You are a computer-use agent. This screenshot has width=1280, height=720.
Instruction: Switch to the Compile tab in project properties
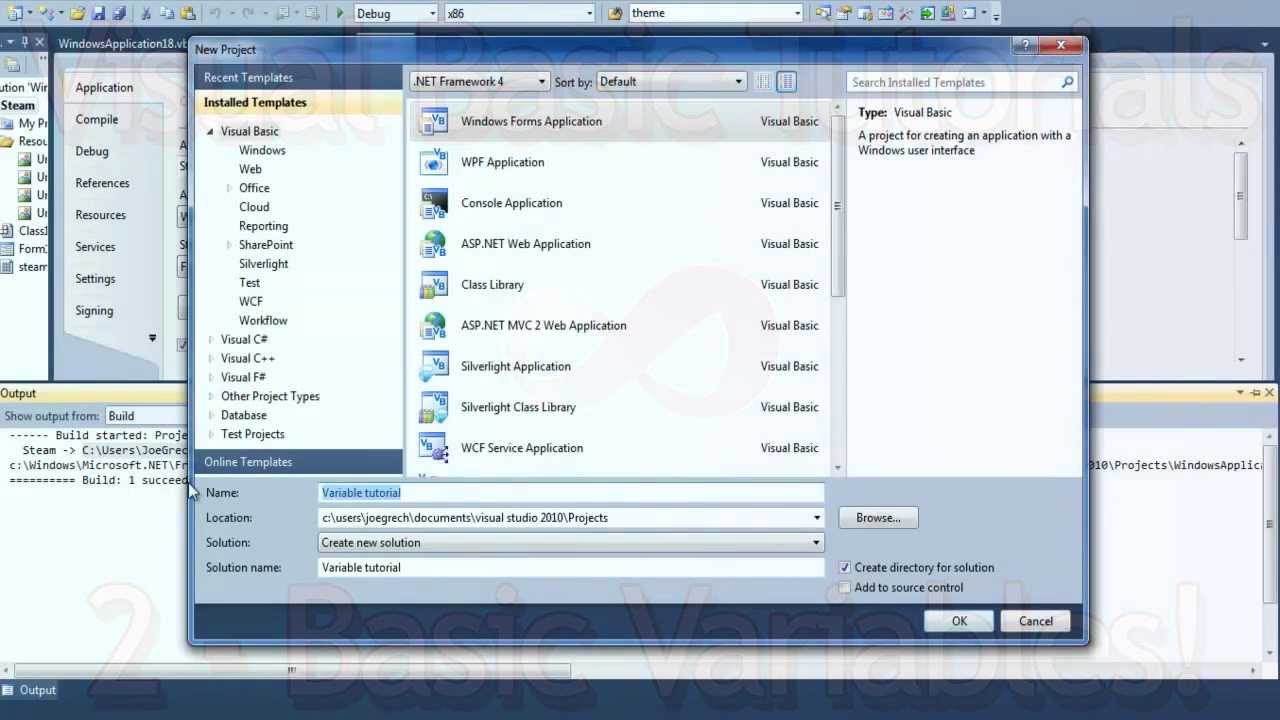coord(97,119)
